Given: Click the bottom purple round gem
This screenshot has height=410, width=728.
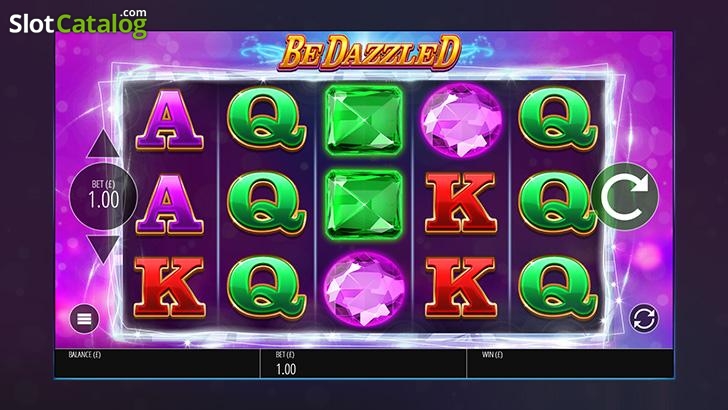Looking at the screenshot, I should click(364, 288).
